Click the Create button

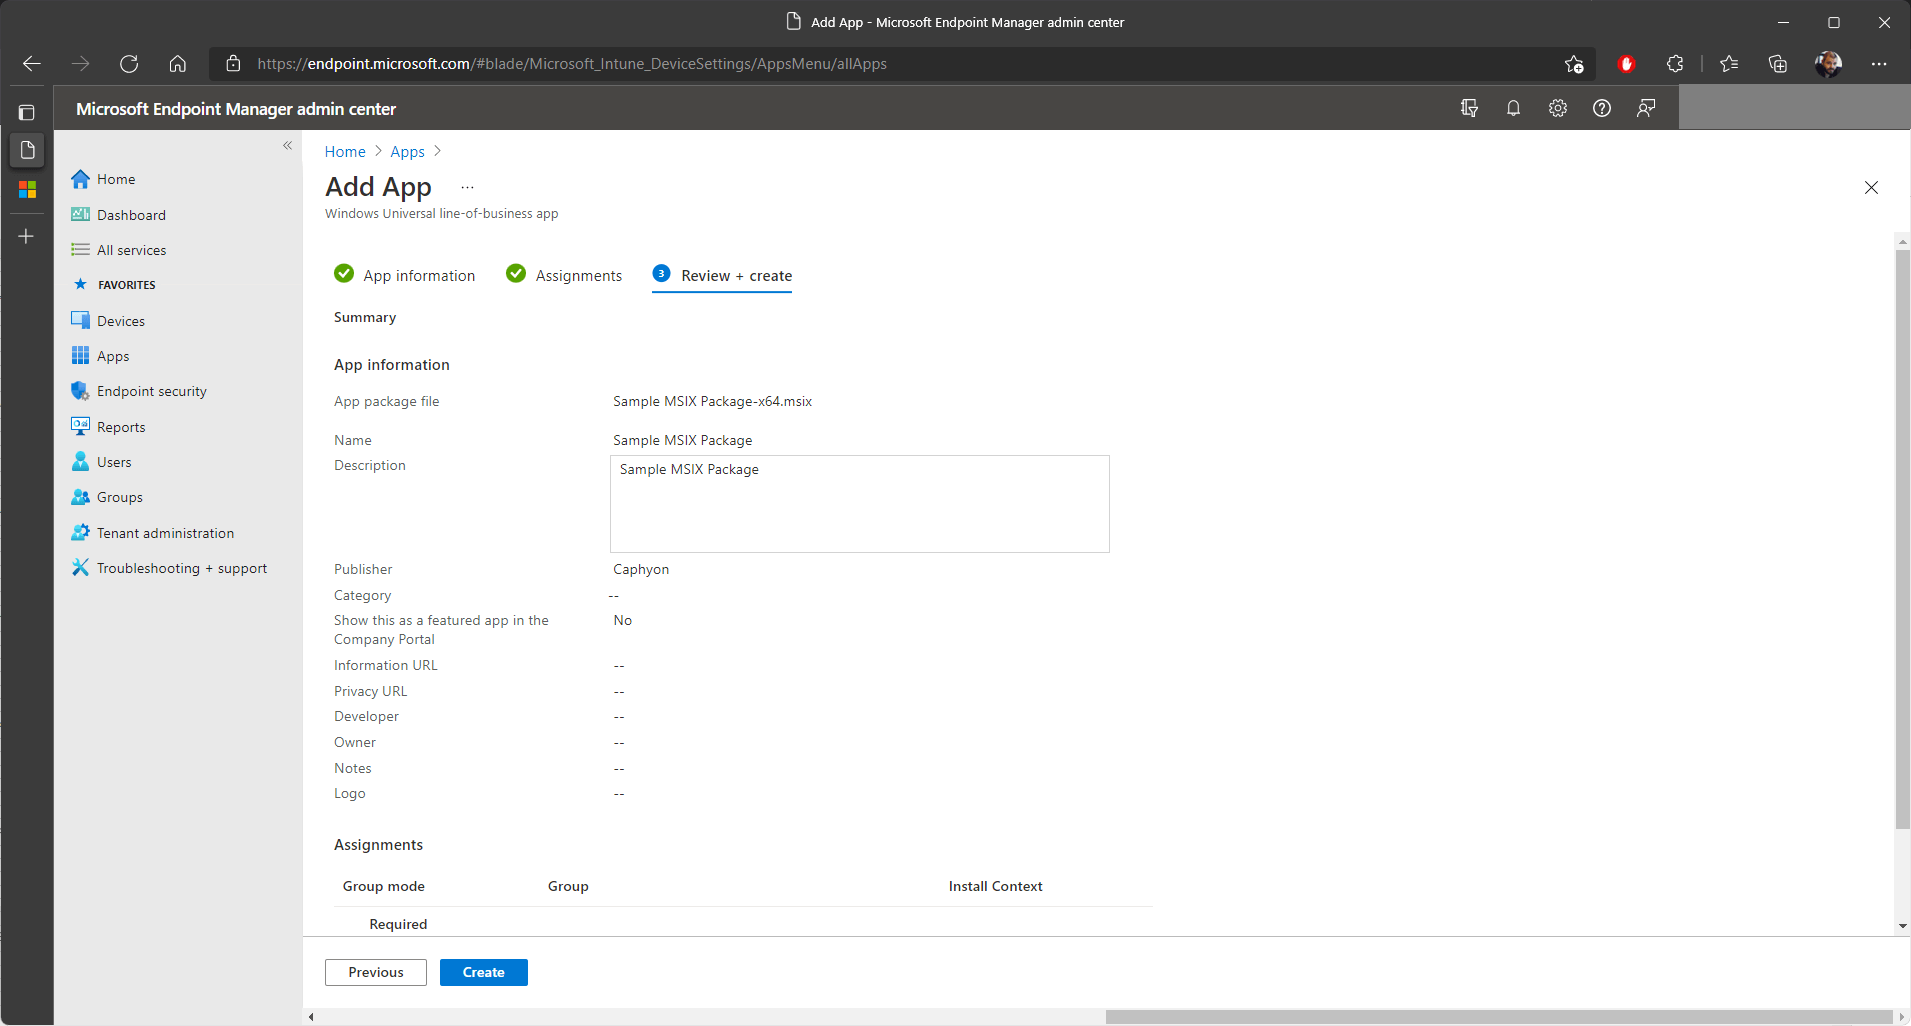(x=484, y=972)
